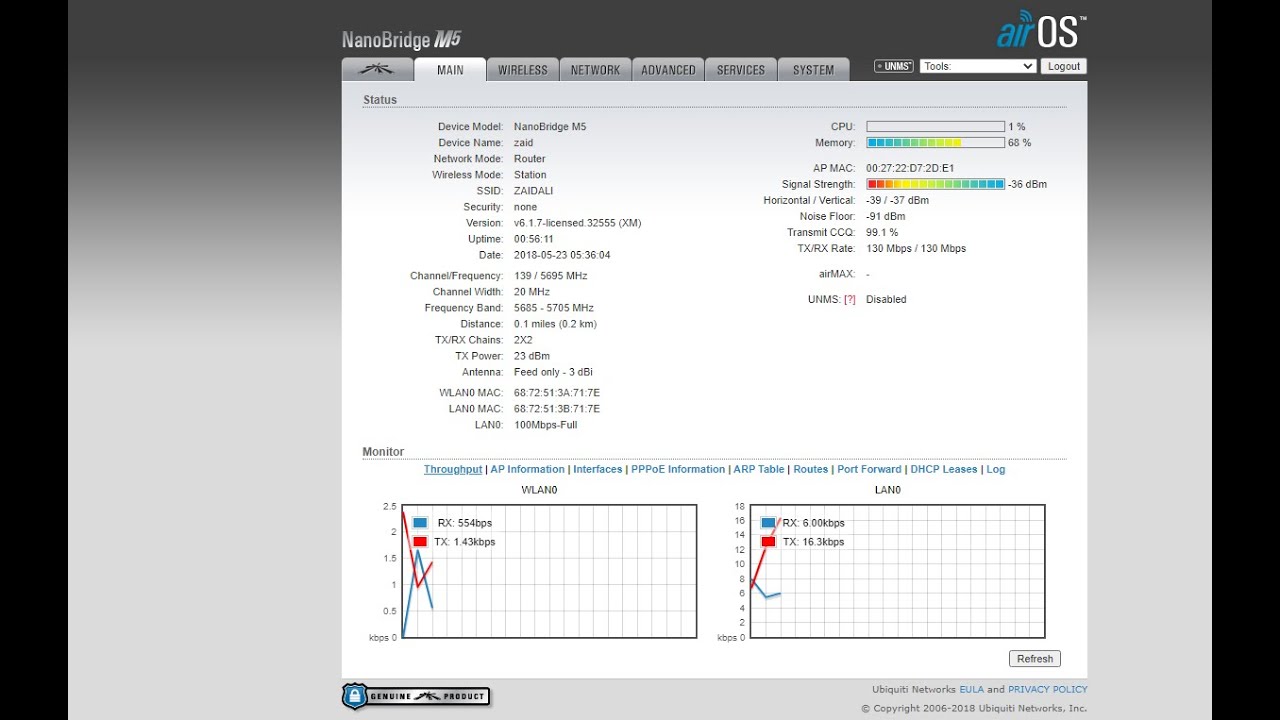This screenshot has width=1280, height=720.
Task: Open the UNMS help question mark link
Action: click(x=850, y=300)
